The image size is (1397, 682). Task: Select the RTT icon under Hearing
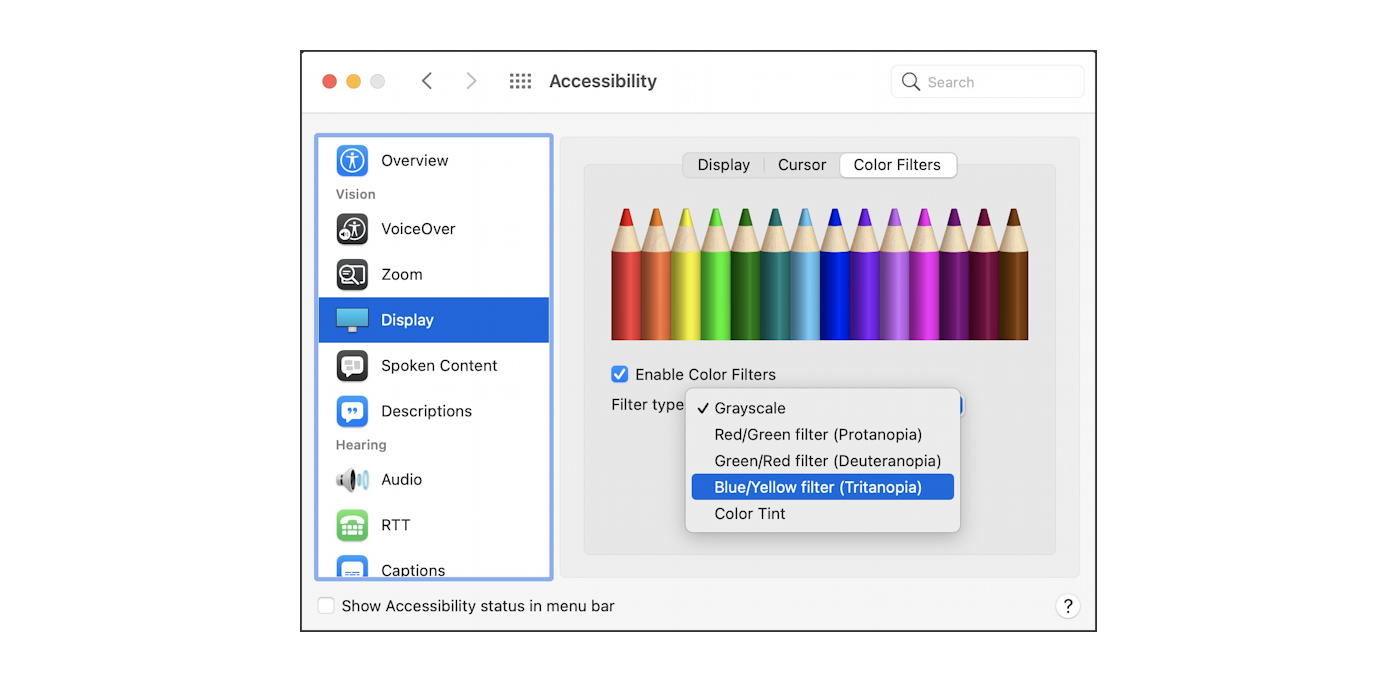tap(351, 525)
